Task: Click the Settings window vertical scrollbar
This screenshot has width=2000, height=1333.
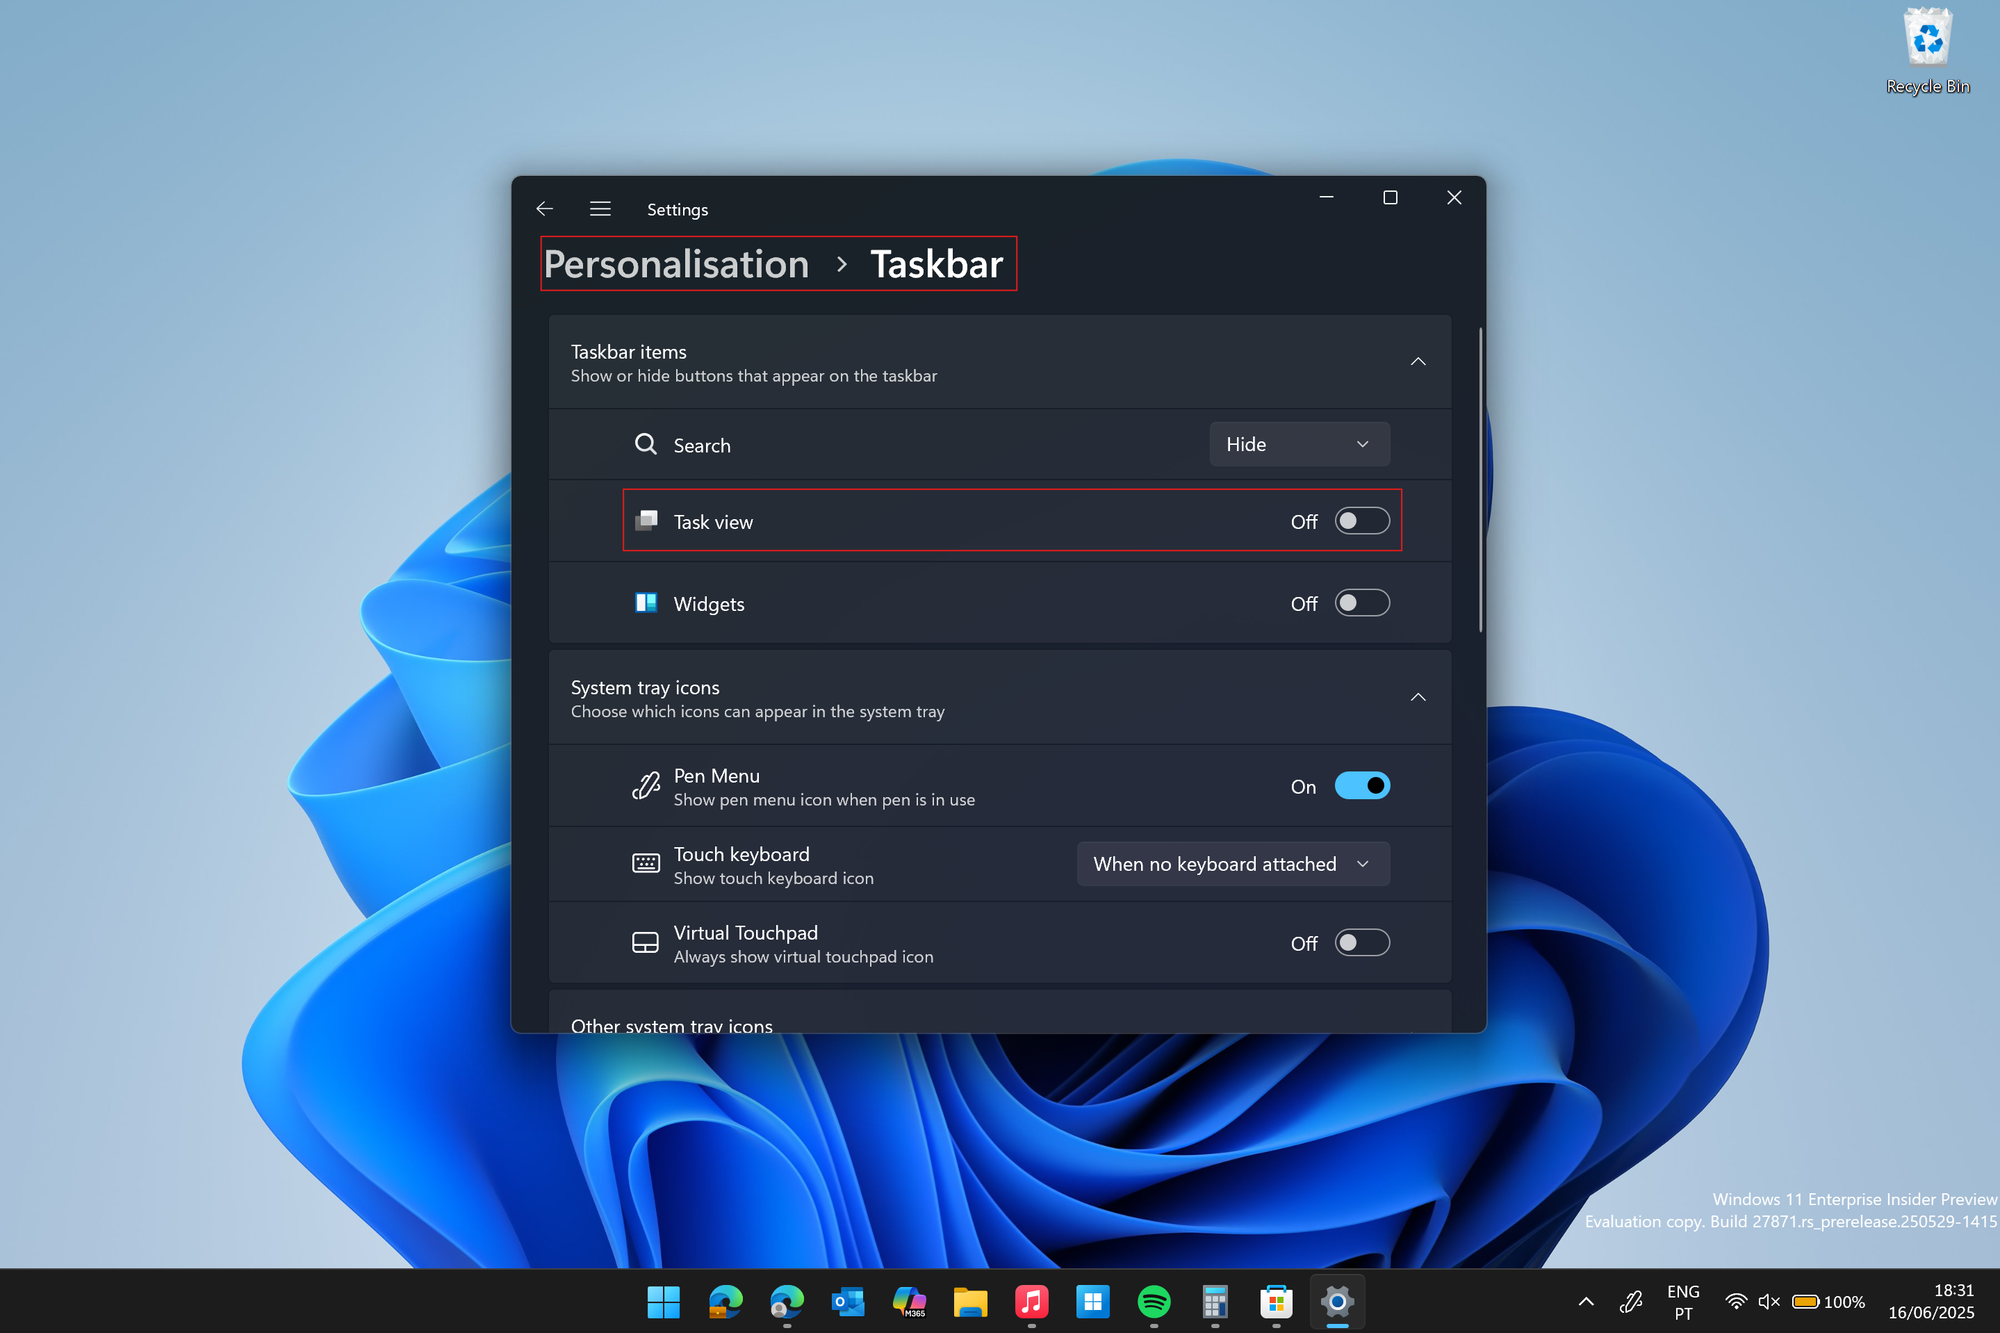Action: (1480, 480)
